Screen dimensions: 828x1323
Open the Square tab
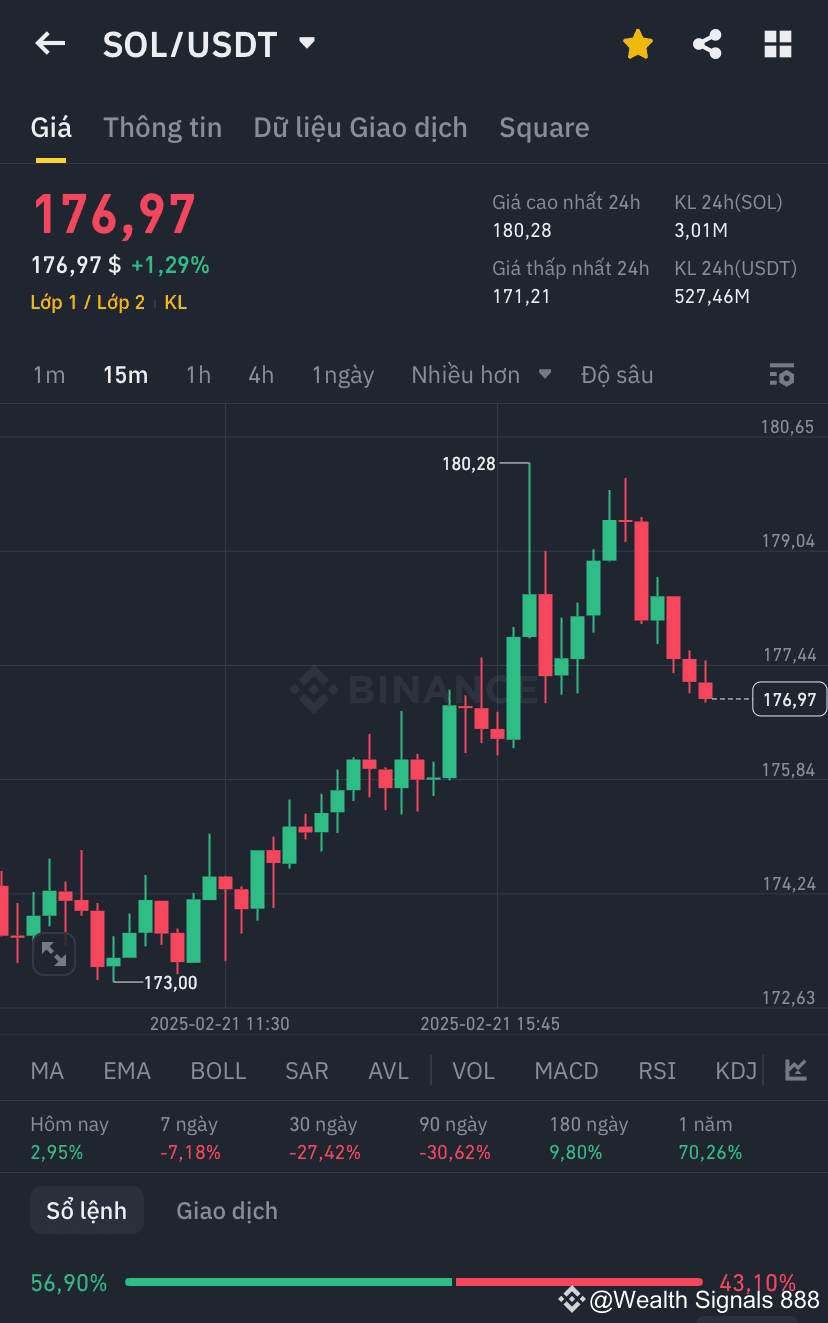coord(544,127)
